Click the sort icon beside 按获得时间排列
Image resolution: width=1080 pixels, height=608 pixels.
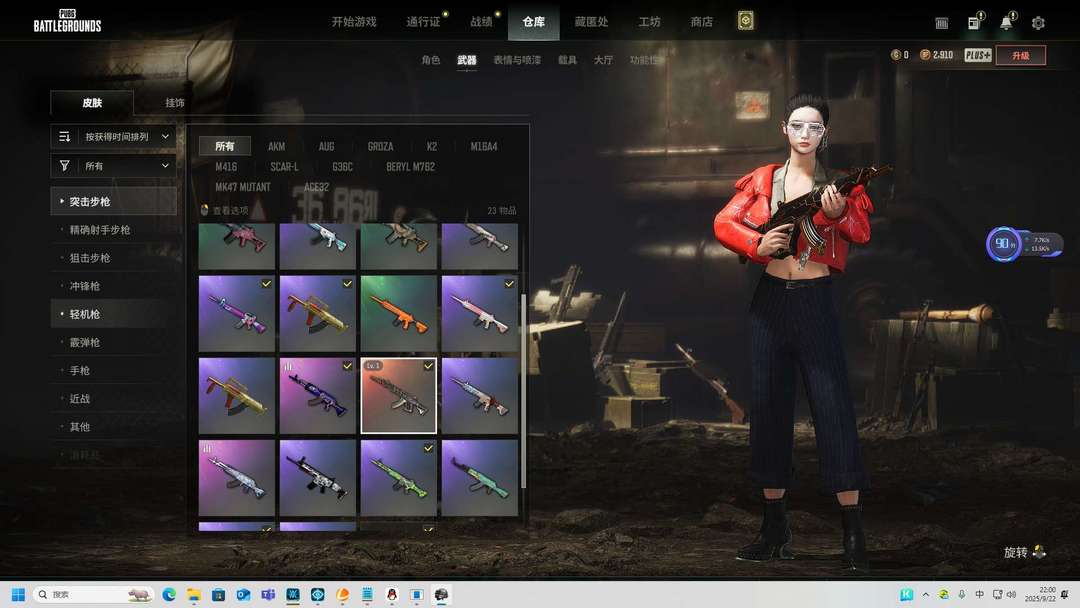[x=65, y=137]
